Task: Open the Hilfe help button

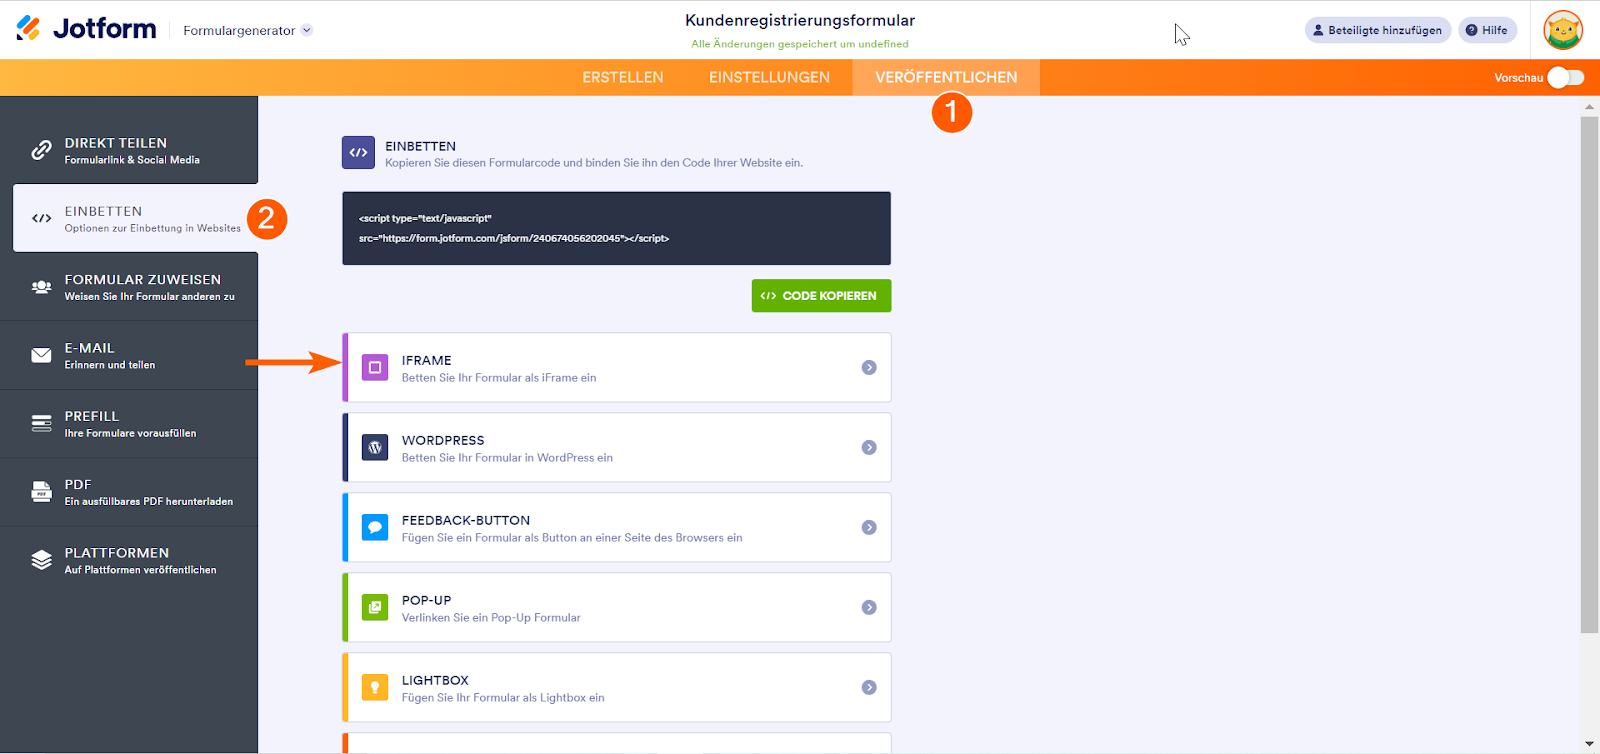Action: 1487,30
